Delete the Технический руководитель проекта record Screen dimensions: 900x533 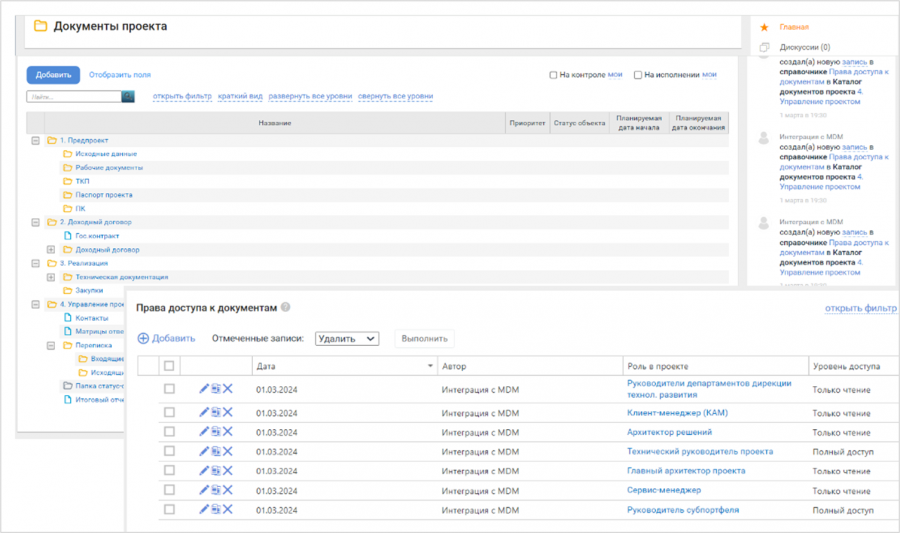coord(228,451)
